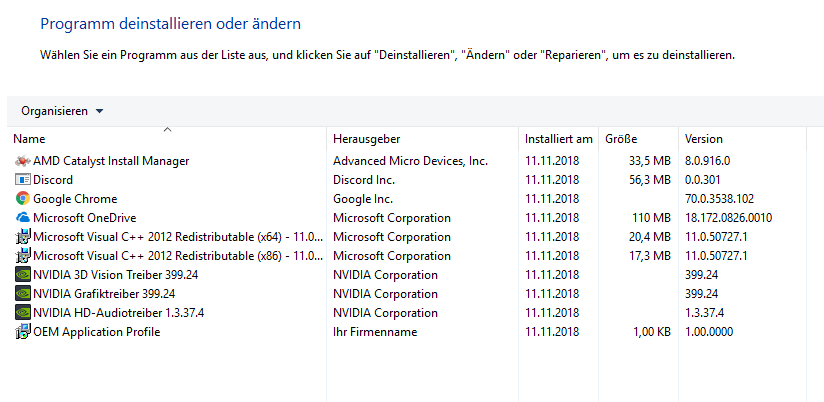Click publisher Google Inc.
824x402 pixels.
pos(363,199)
